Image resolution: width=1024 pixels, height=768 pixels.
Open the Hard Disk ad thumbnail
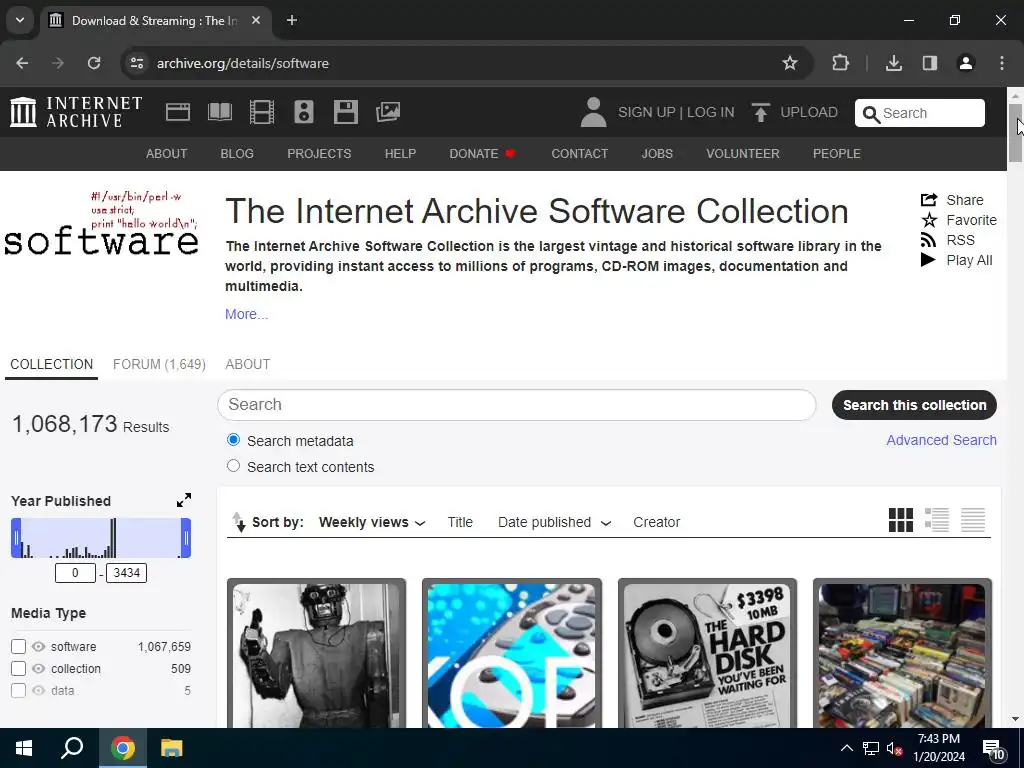click(707, 654)
